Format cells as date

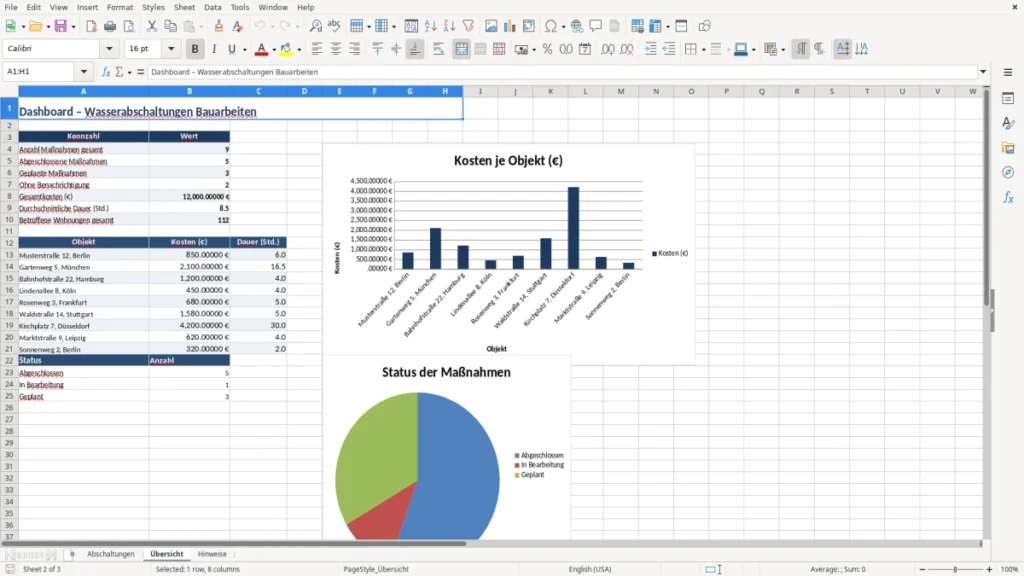585,49
